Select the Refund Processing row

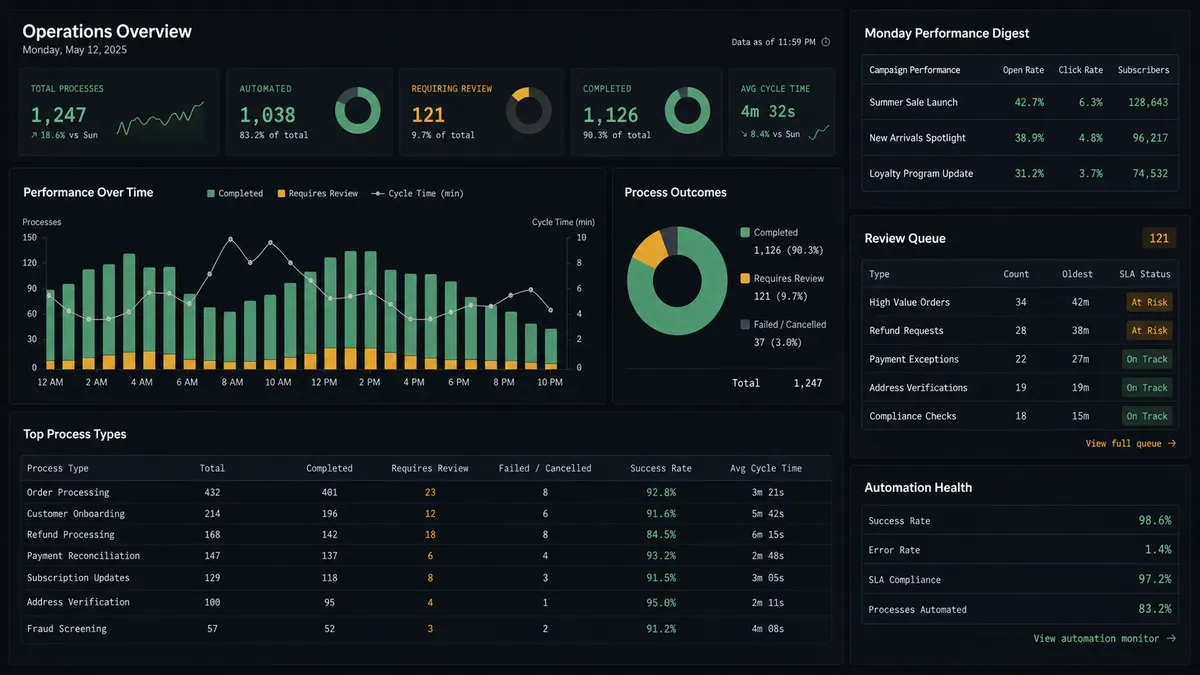[x=426, y=535]
